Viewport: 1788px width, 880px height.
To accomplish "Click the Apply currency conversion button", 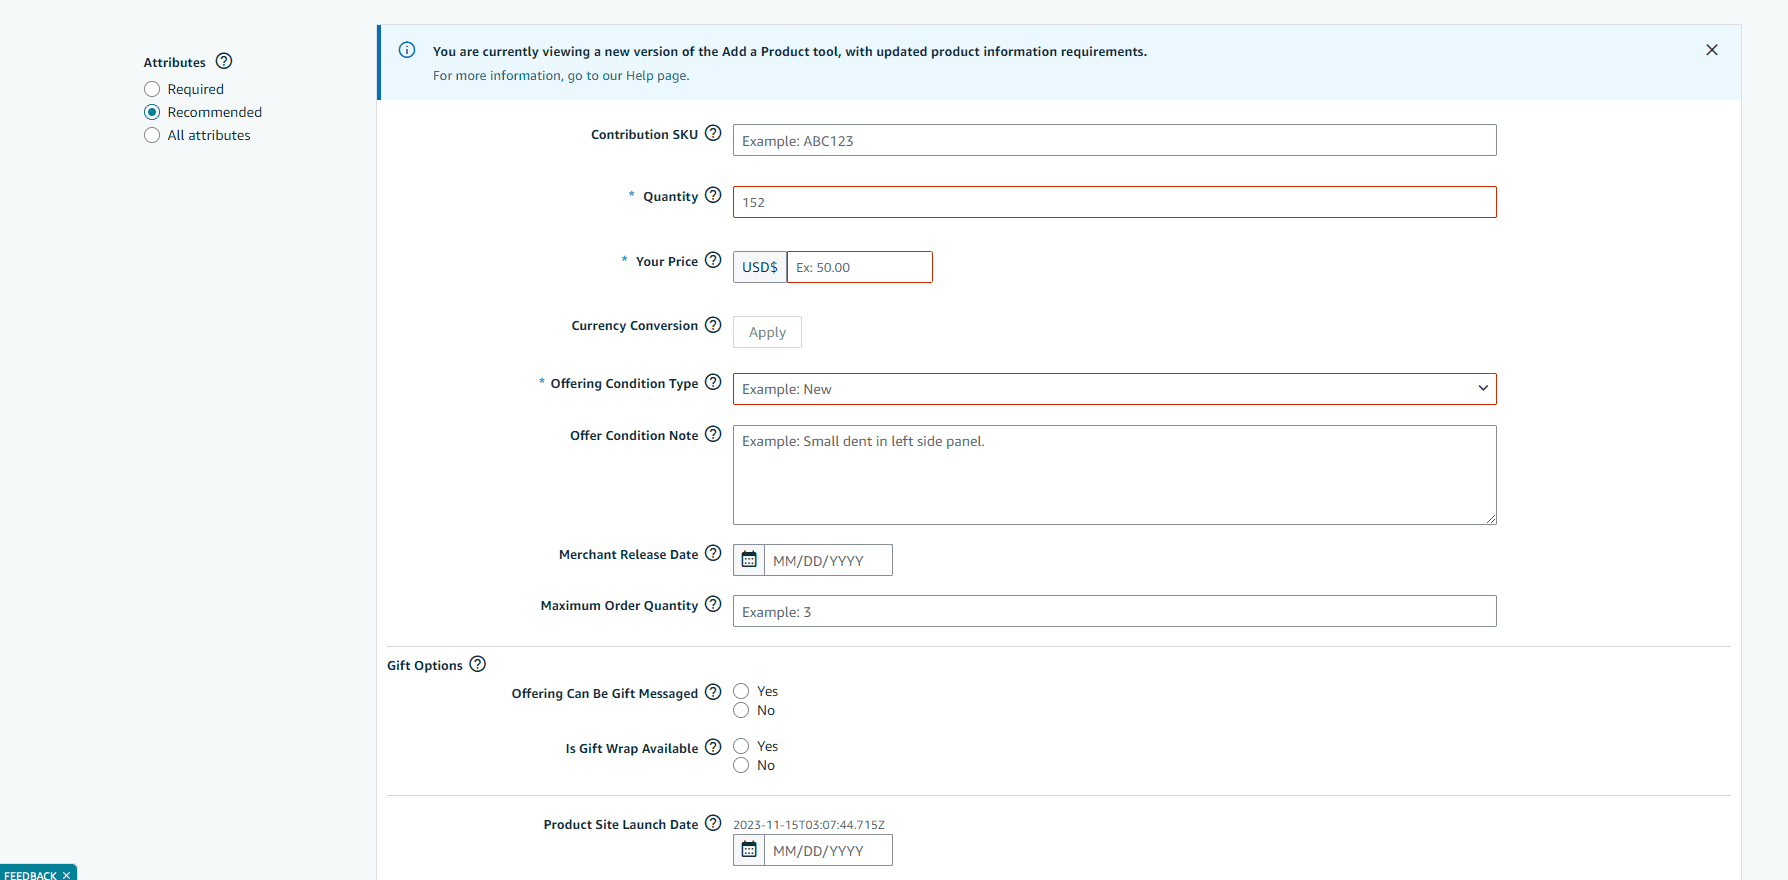I will (x=767, y=332).
